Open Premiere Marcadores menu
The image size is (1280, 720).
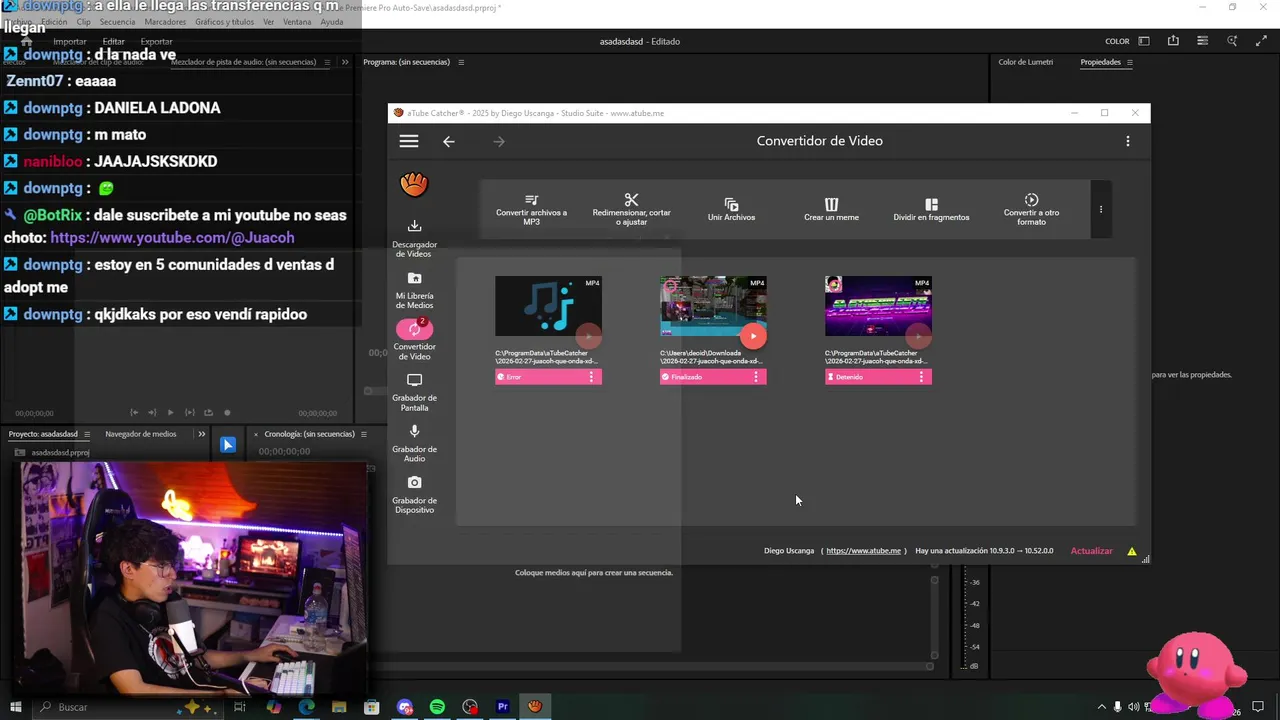click(164, 22)
